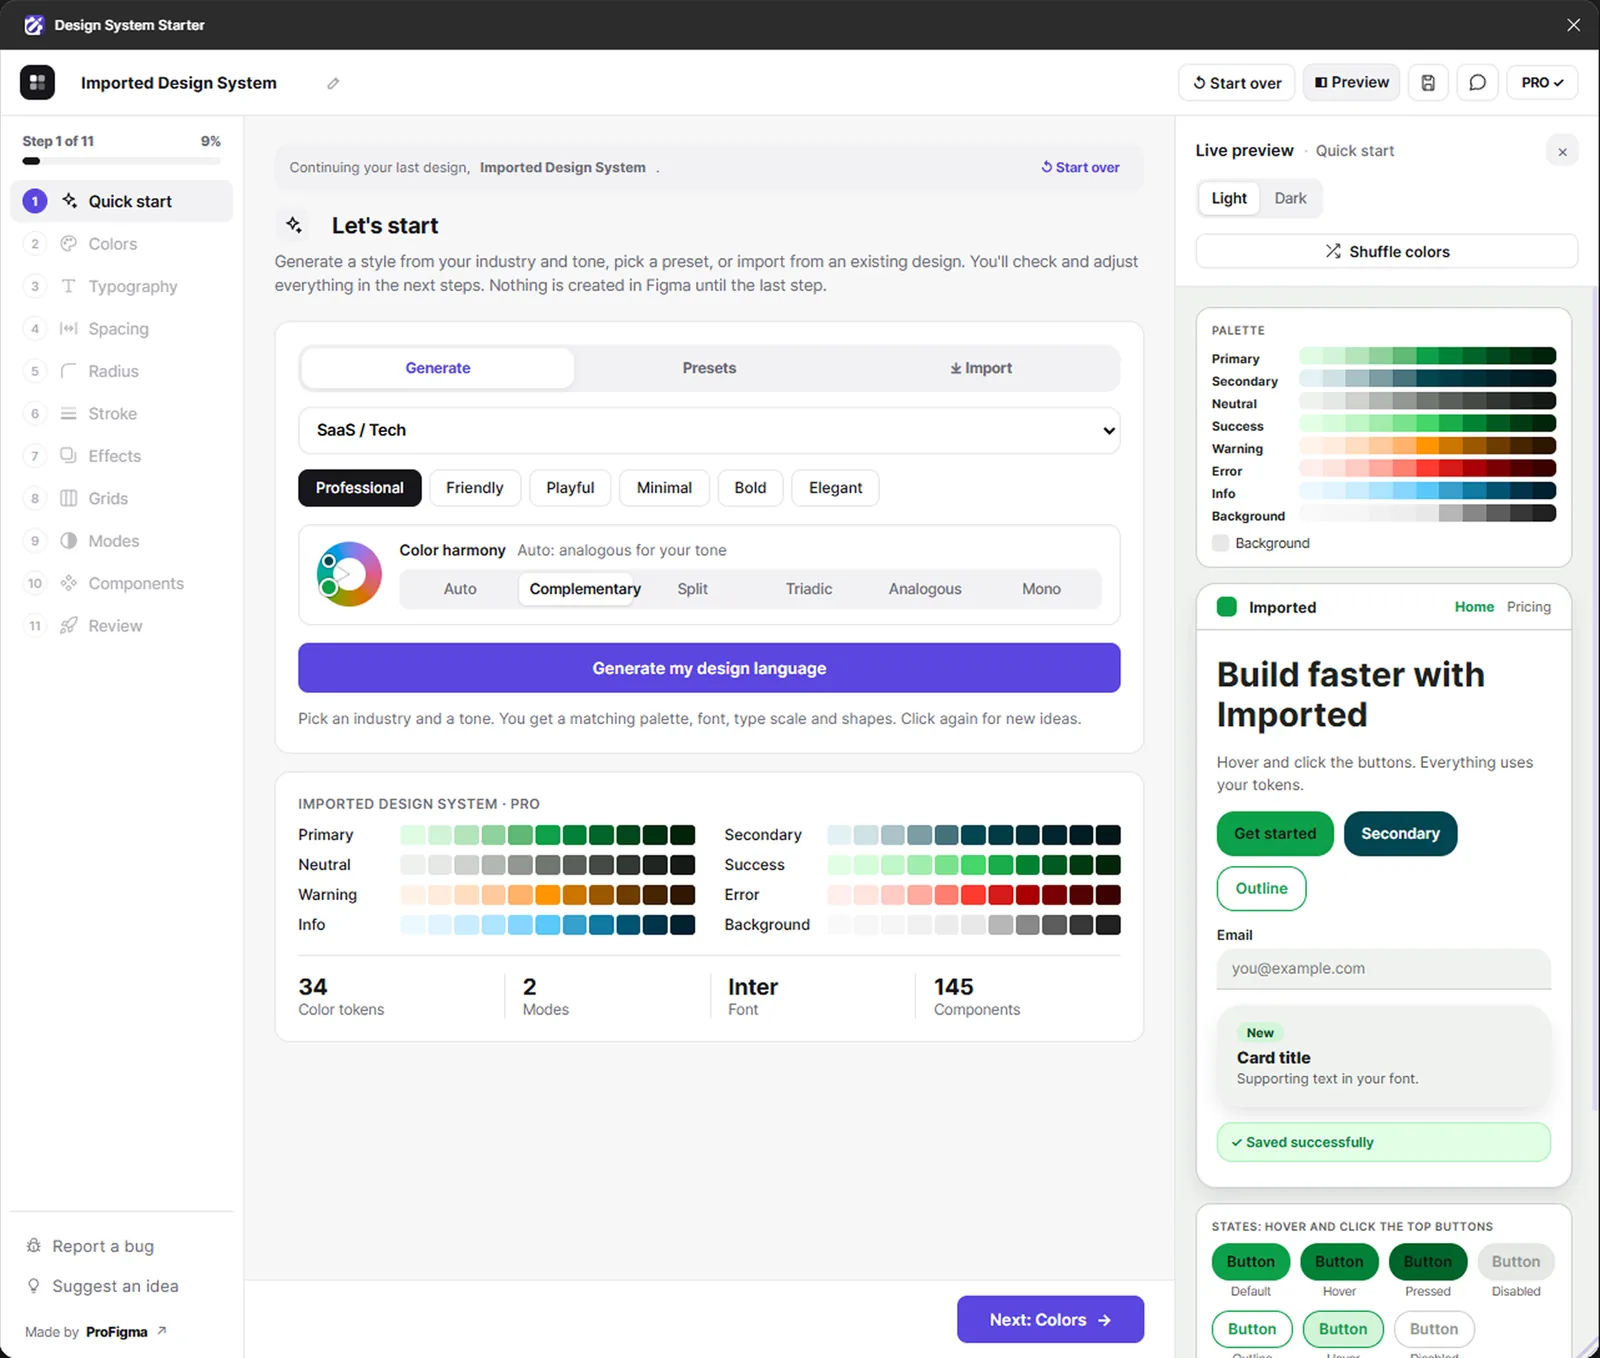Click Shuffle colors button
This screenshot has height=1358, width=1600.
pyautogui.click(x=1387, y=251)
